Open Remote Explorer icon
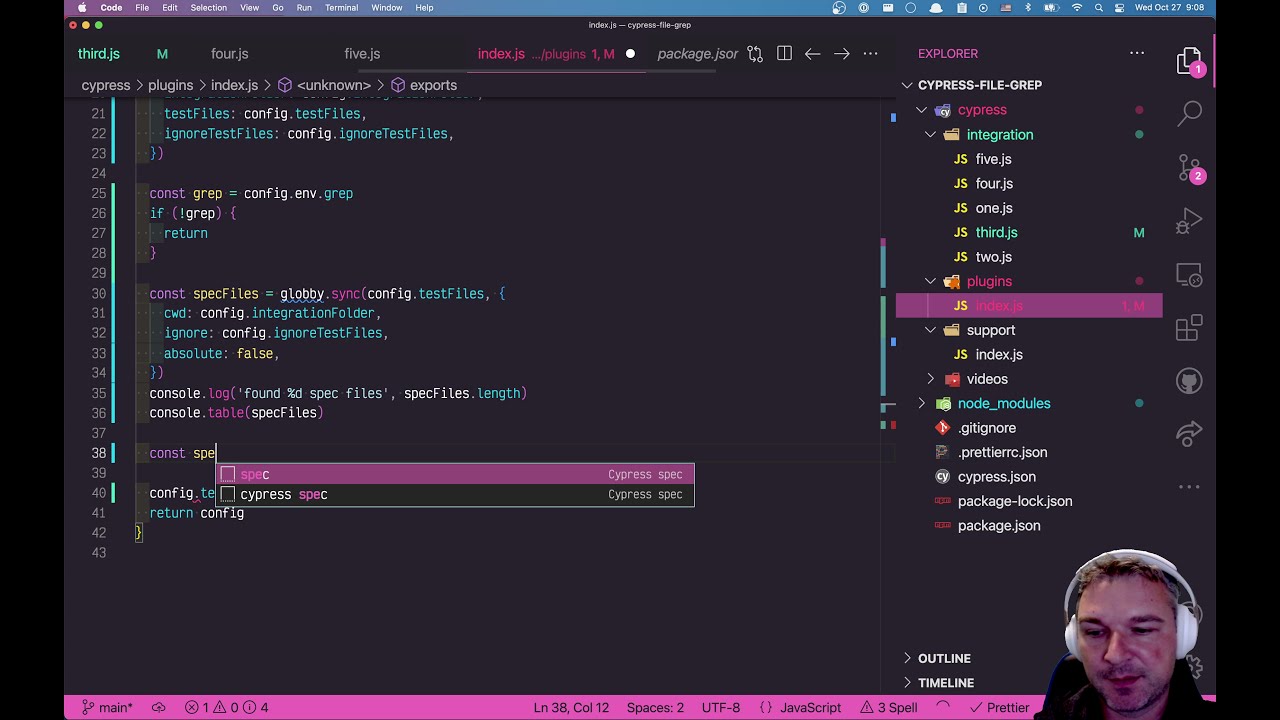1280x720 pixels. (x=1189, y=274)
